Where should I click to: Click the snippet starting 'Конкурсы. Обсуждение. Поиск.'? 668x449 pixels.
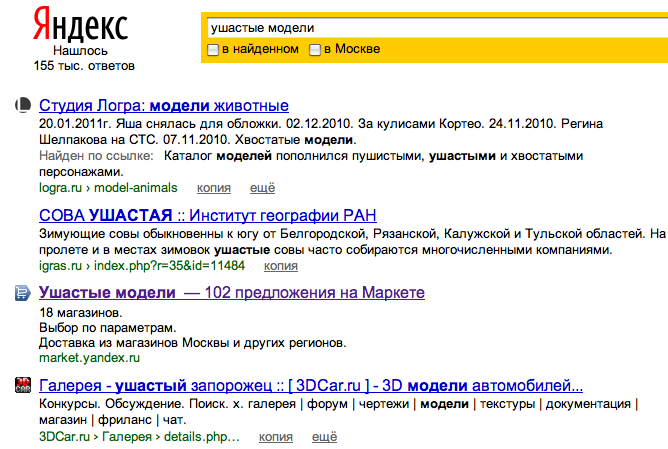coord(339,412)
